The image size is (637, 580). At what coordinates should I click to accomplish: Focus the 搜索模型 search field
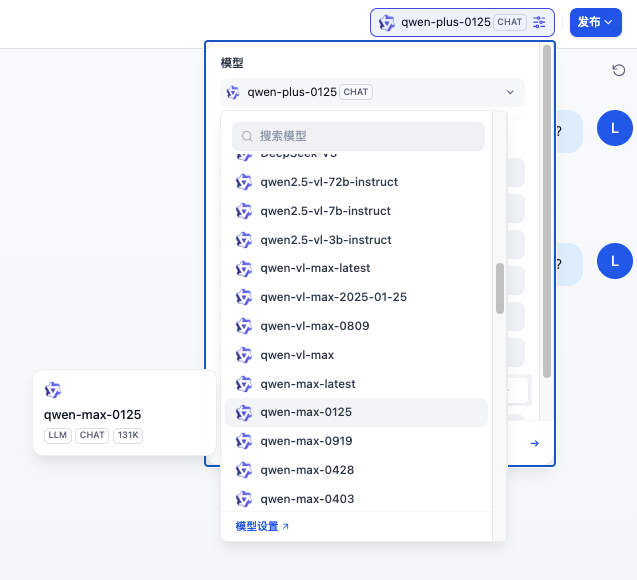point(358,136)
